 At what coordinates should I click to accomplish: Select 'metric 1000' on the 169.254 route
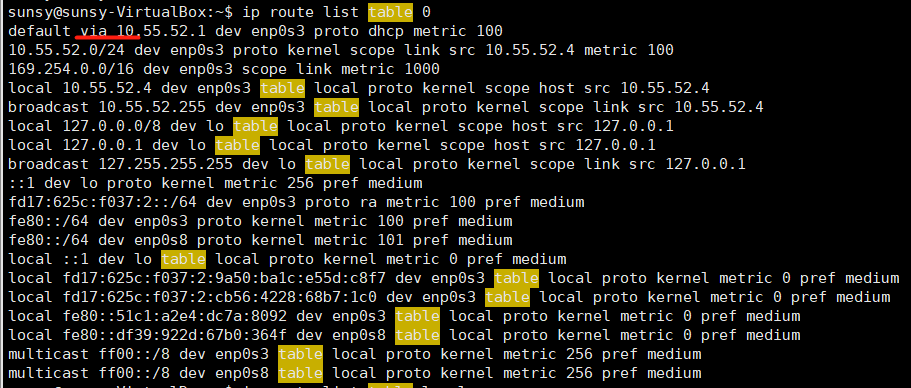pyautogui.click(x=390, y=69)
